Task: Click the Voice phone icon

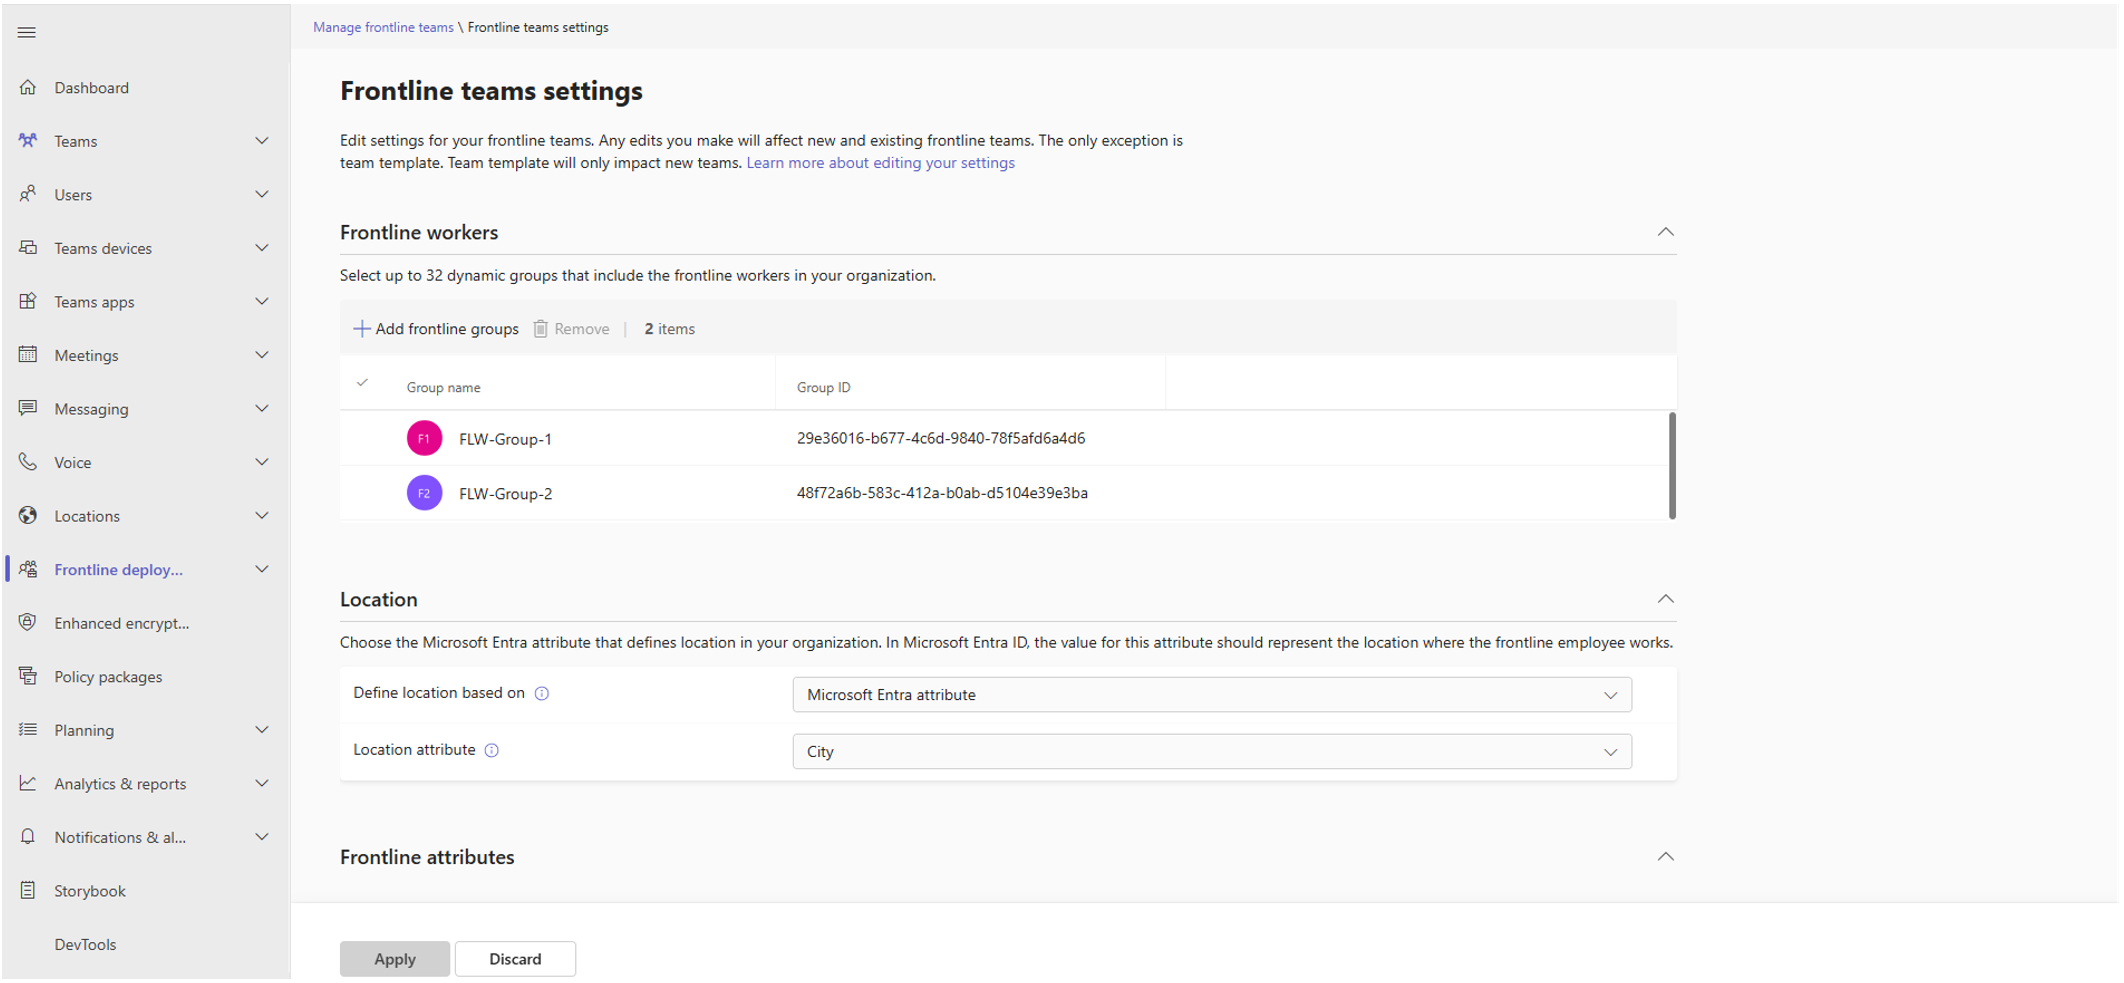Action: pyautogui.click(x=28, y=462)
